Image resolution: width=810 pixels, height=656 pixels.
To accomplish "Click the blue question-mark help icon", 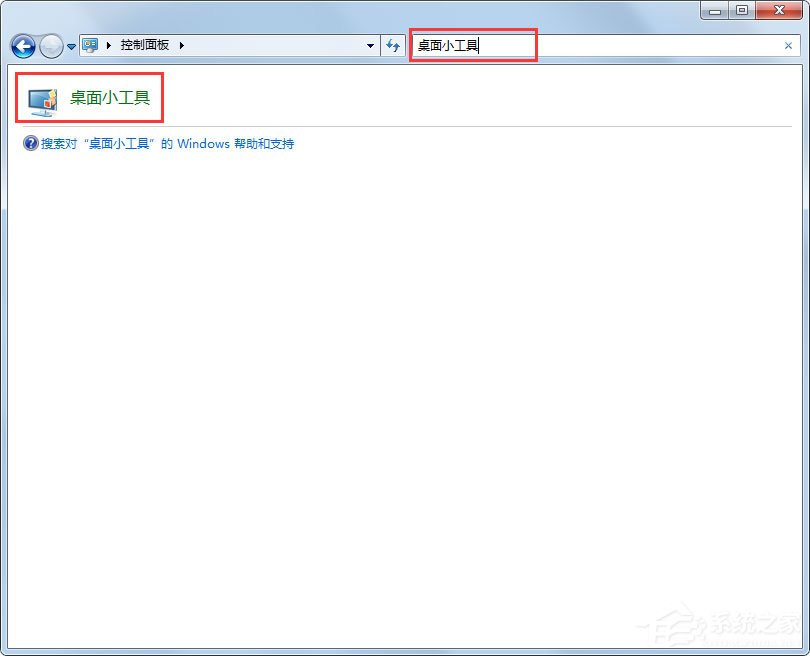I will (30, 143).
